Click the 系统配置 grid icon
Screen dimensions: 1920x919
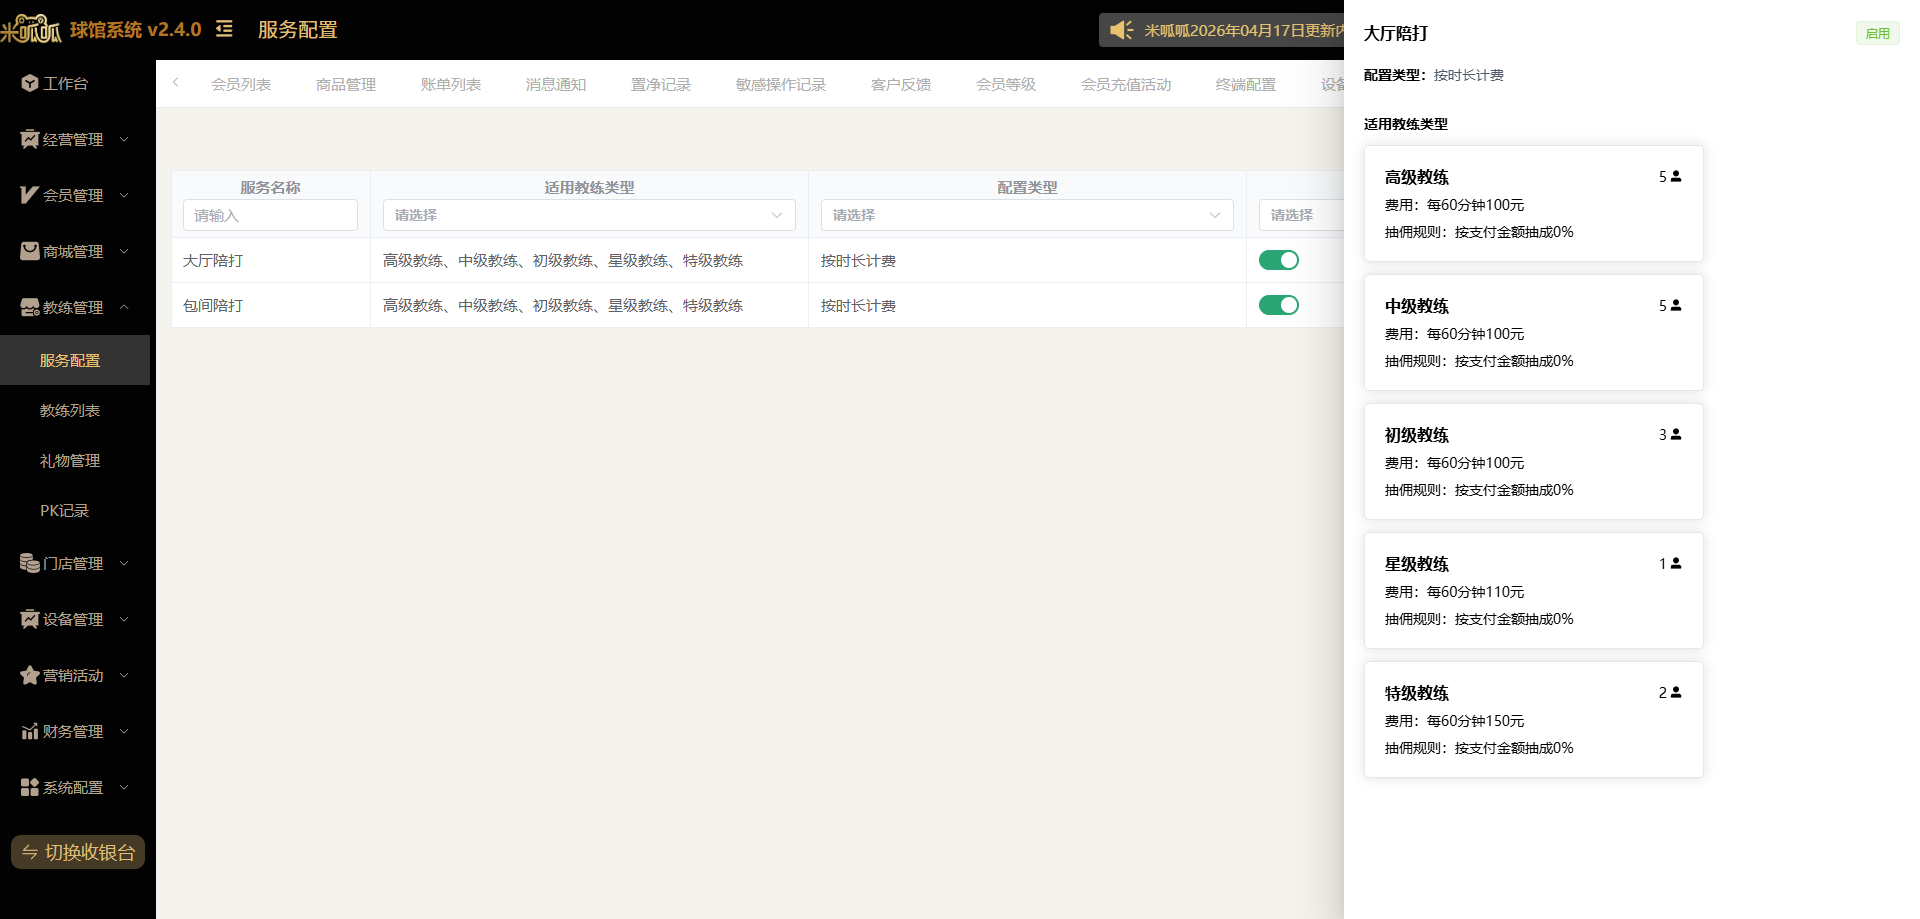pos(30,787)
